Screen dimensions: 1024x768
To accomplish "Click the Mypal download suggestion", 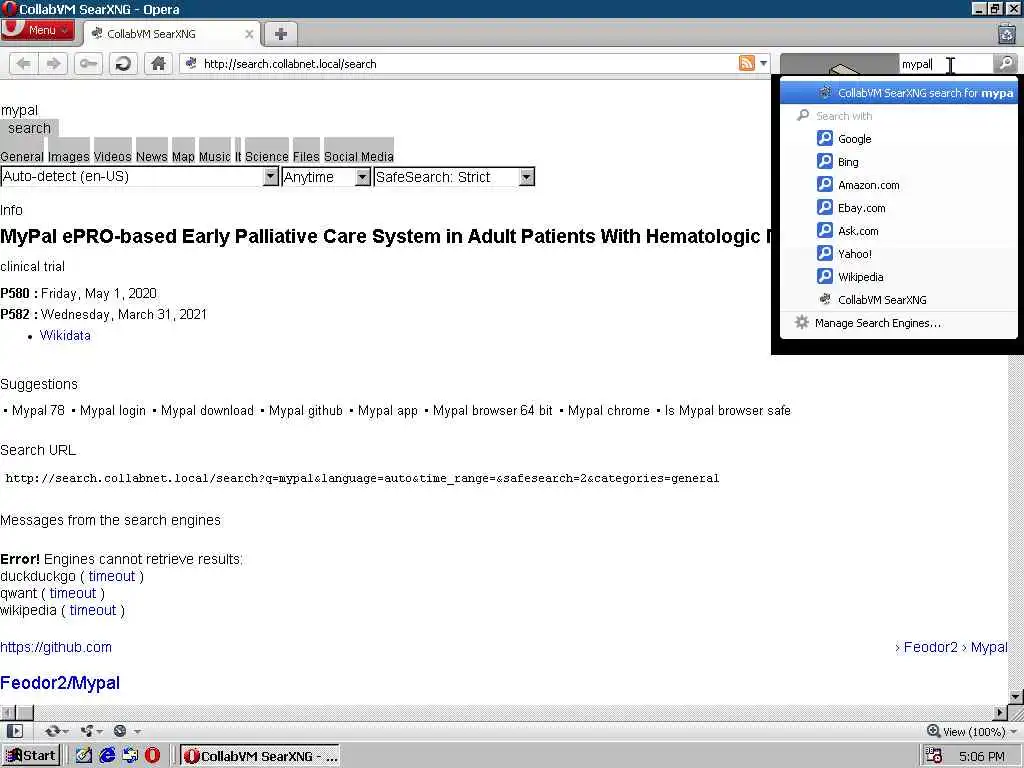I will (207, 410).
